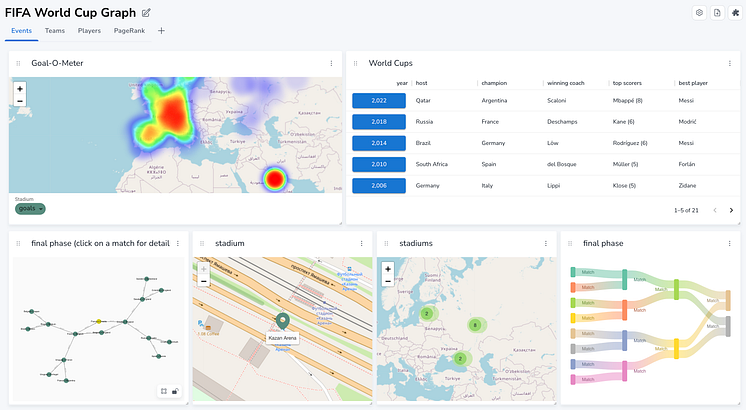Open extensions puzzle icon
The image size is (746, 410).
(x=735, y=13)
